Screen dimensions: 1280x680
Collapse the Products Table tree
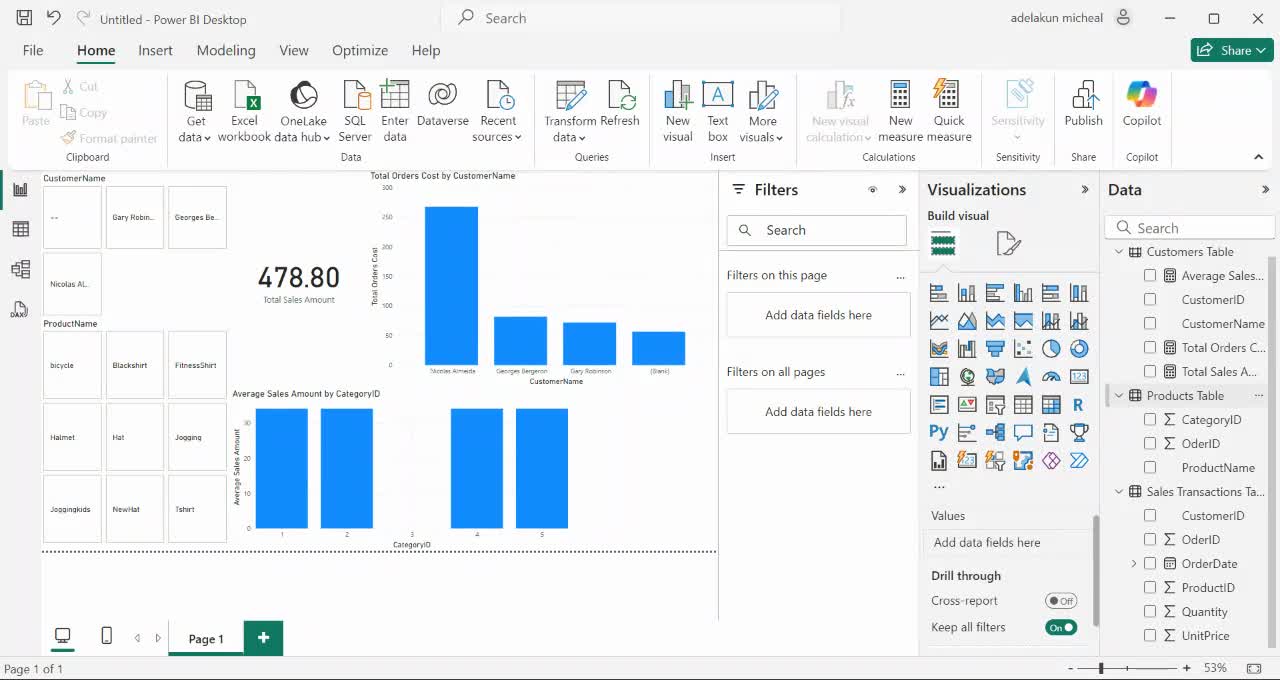coord(1119,396)
